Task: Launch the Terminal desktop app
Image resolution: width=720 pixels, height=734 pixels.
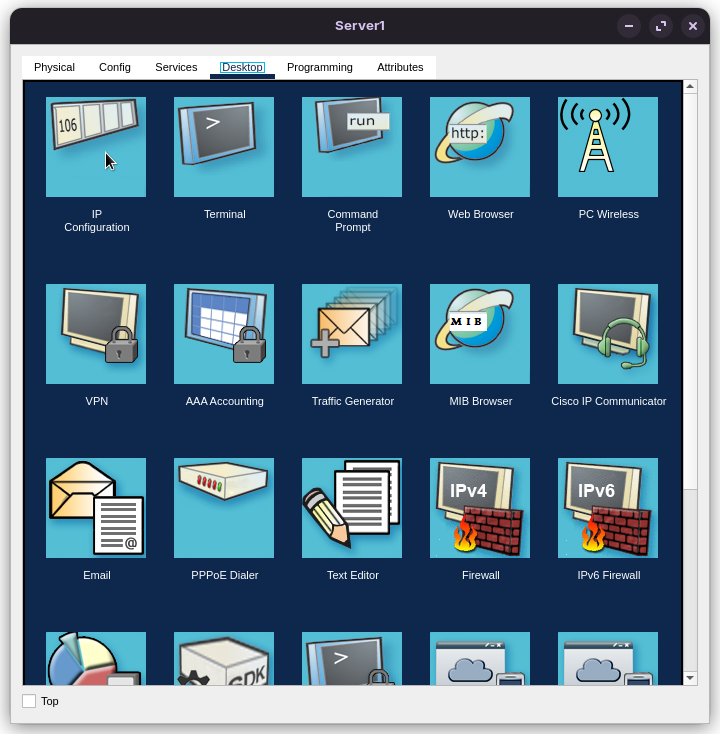Action: pos(224,147)
